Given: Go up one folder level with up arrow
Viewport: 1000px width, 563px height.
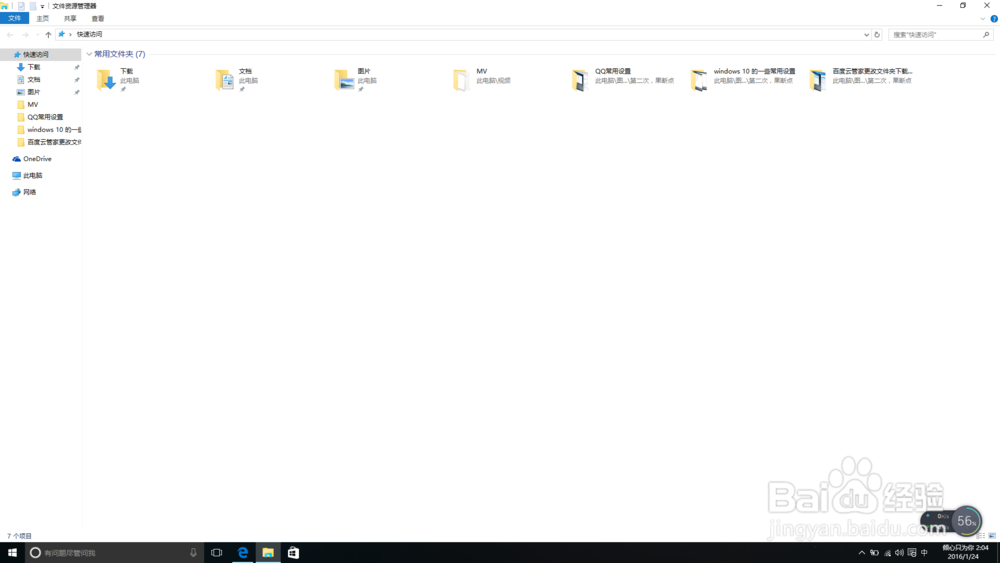Looking at the screenshot, I should pyautogui.click(x=48, y=34).
